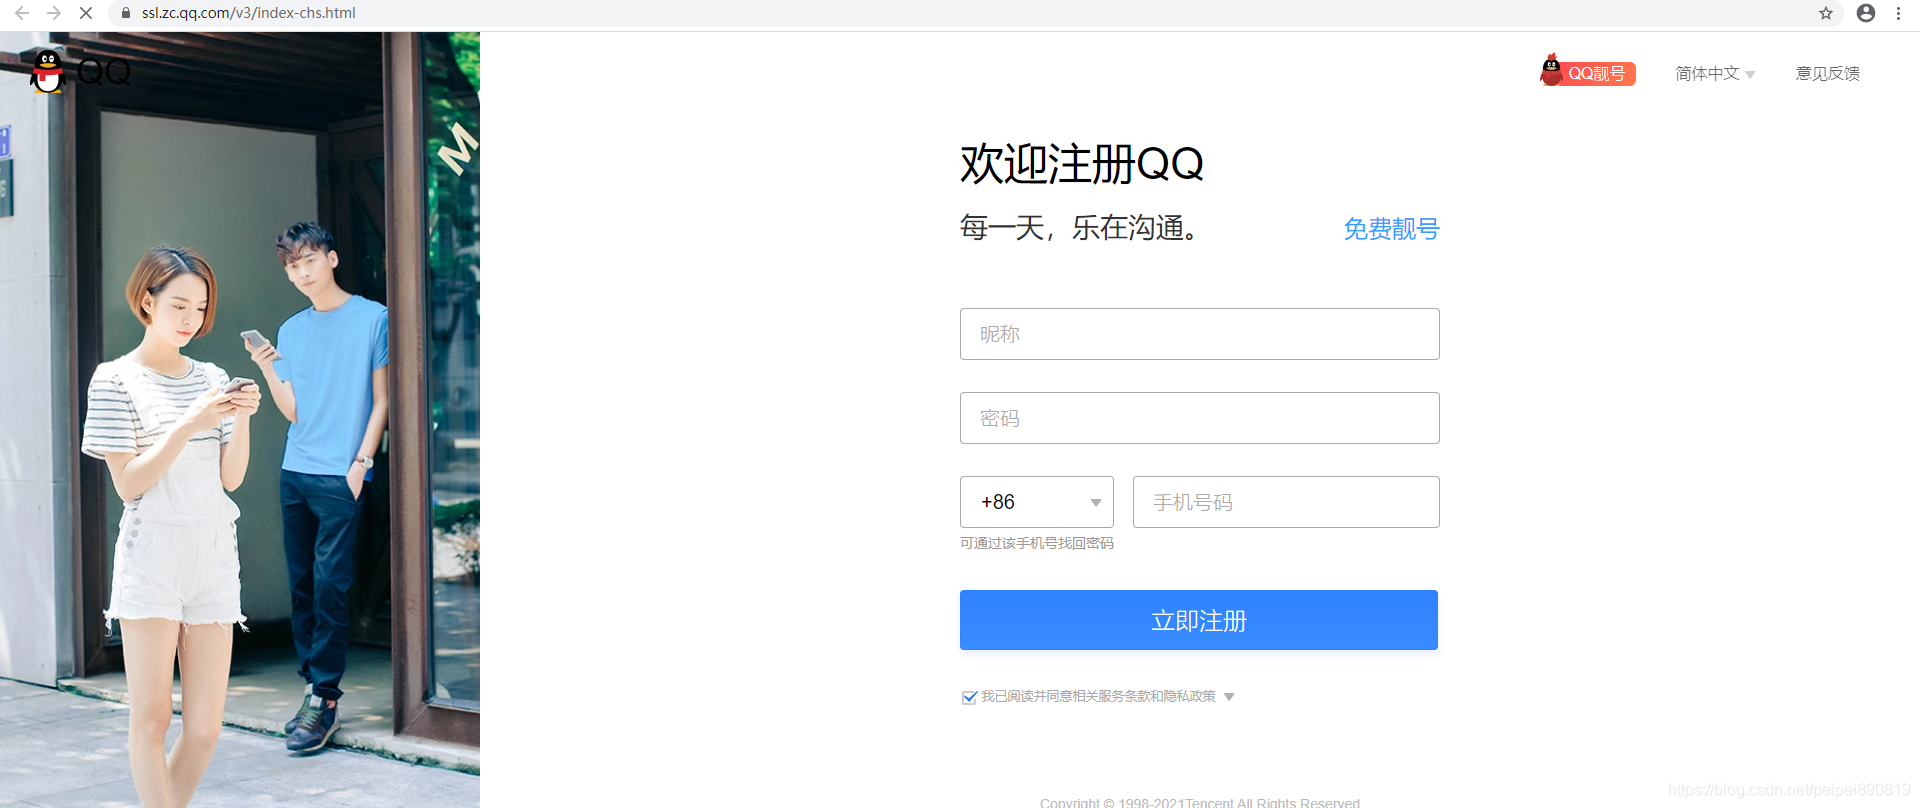The image size is (1920, 808).
Task: Click the 立即注册 register button
Action: 1199,620
